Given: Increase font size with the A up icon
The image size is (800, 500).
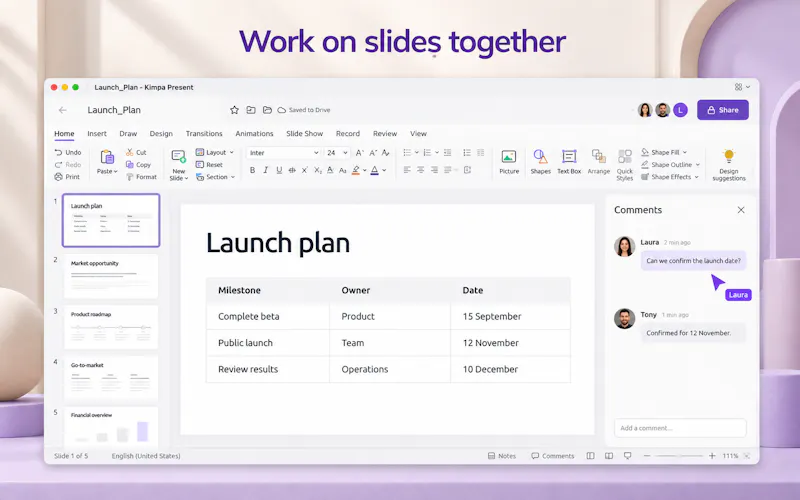Looking at the screenshot, I should (x=359, y=153).
